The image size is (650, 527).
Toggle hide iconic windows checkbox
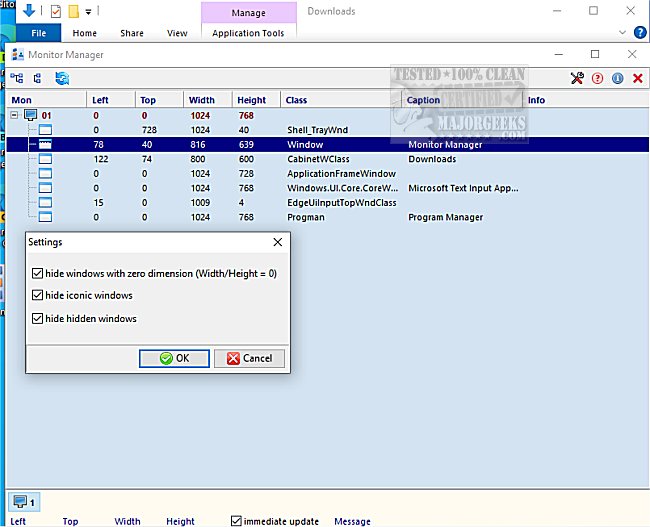[38, 296]
